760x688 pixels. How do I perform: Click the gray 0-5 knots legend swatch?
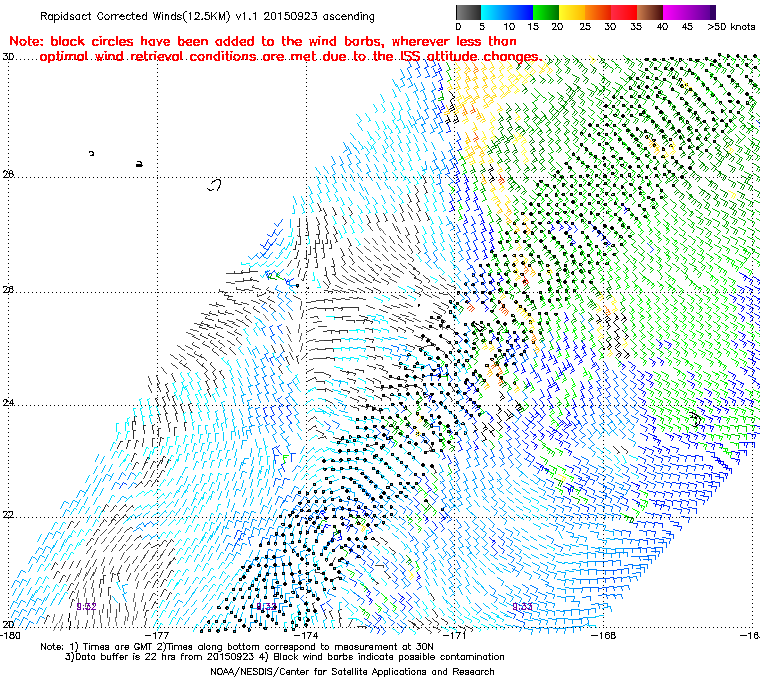point(468,13)
